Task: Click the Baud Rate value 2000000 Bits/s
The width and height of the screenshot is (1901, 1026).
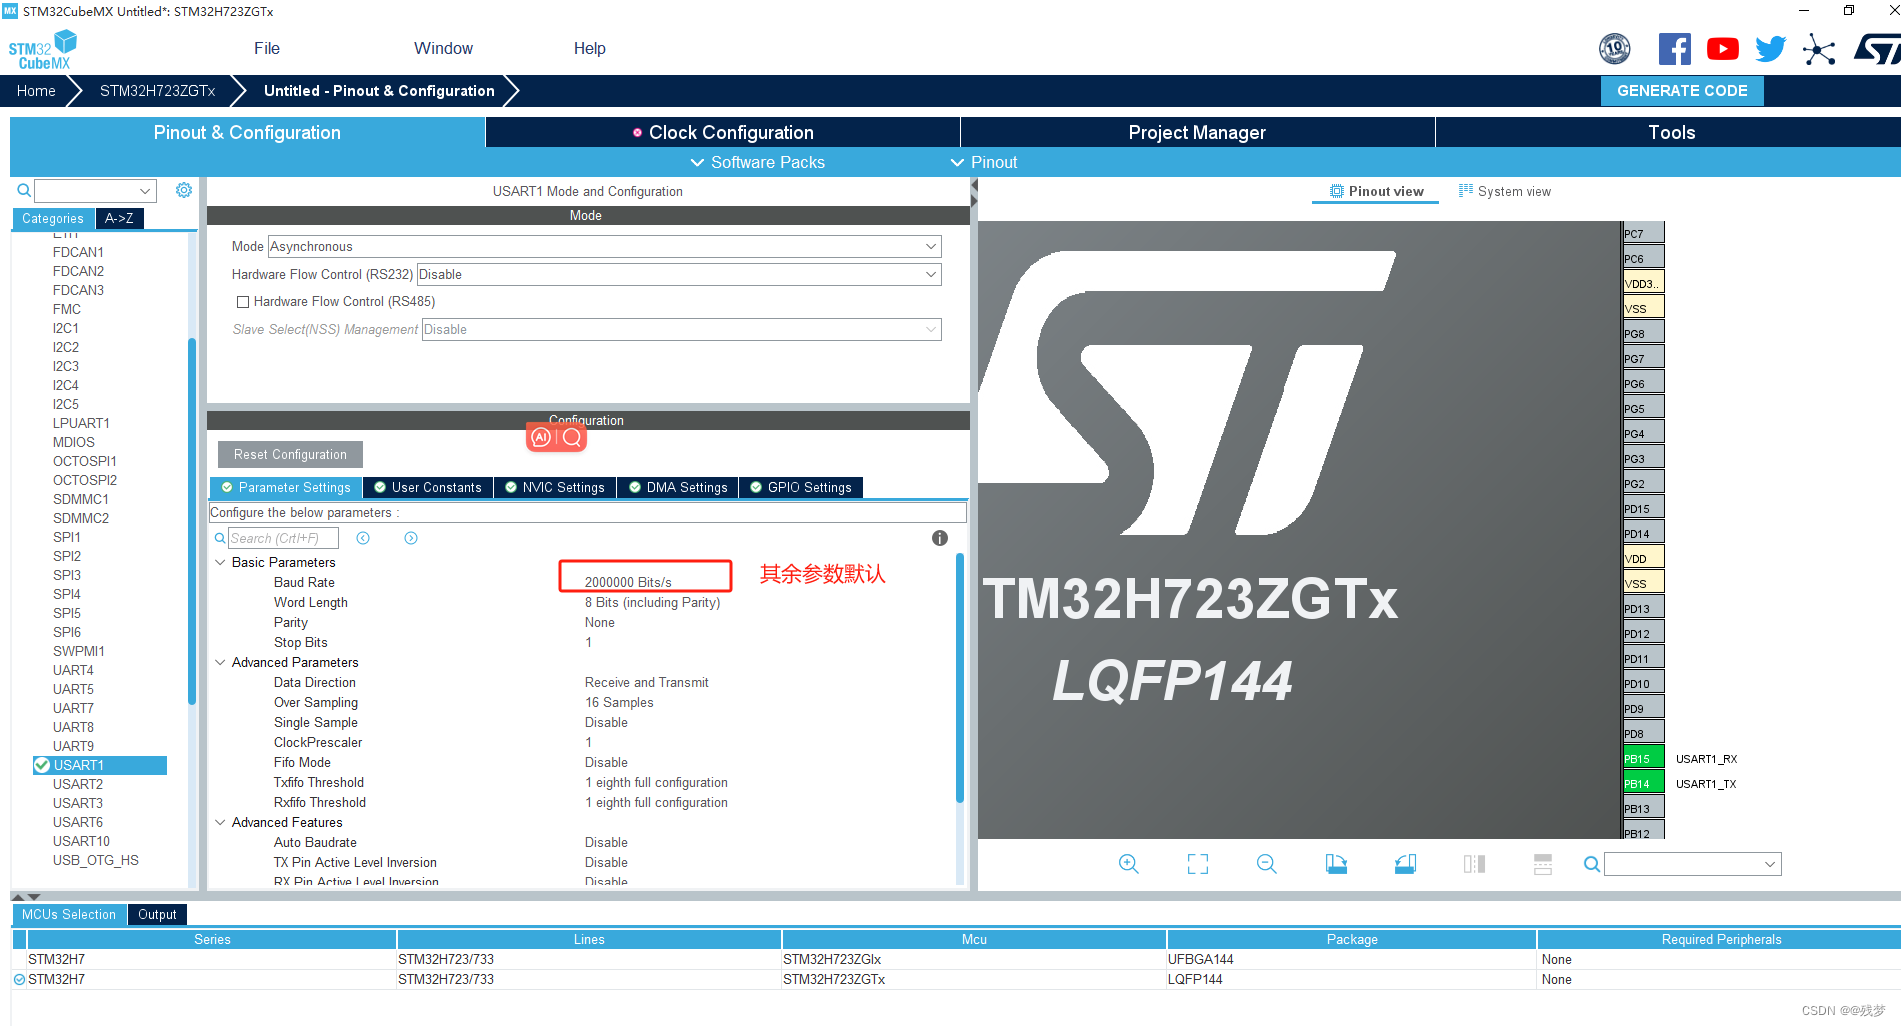Action: (628, 582)
